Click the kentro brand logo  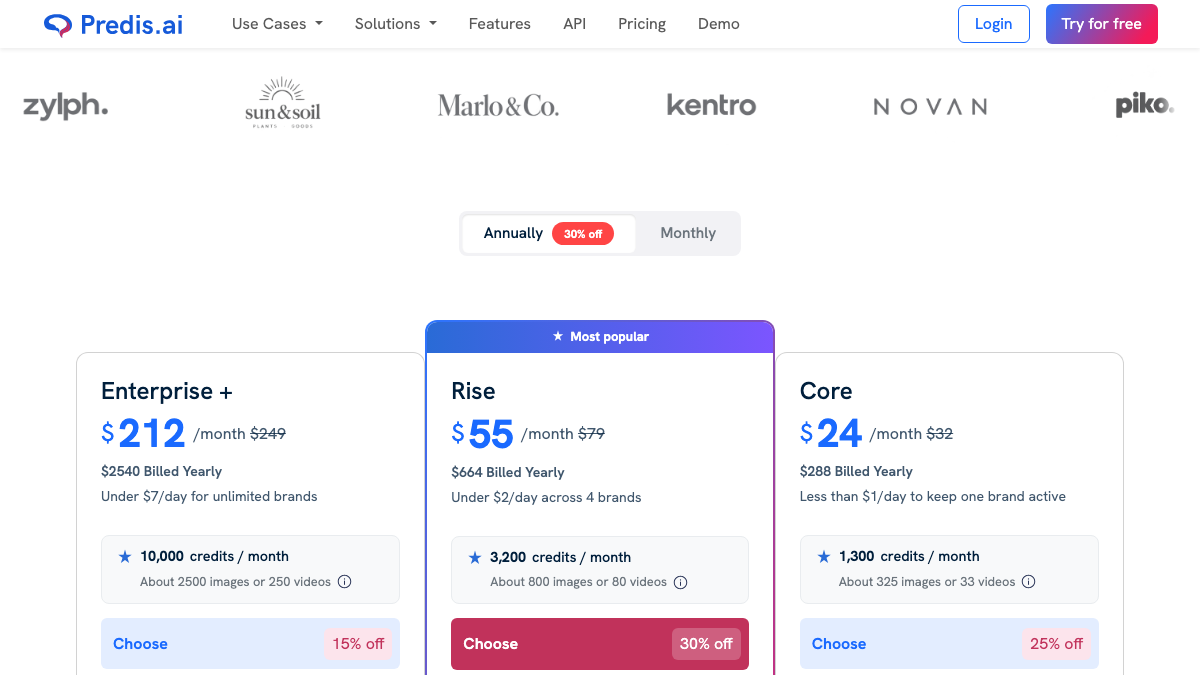[x=711, y=105]
